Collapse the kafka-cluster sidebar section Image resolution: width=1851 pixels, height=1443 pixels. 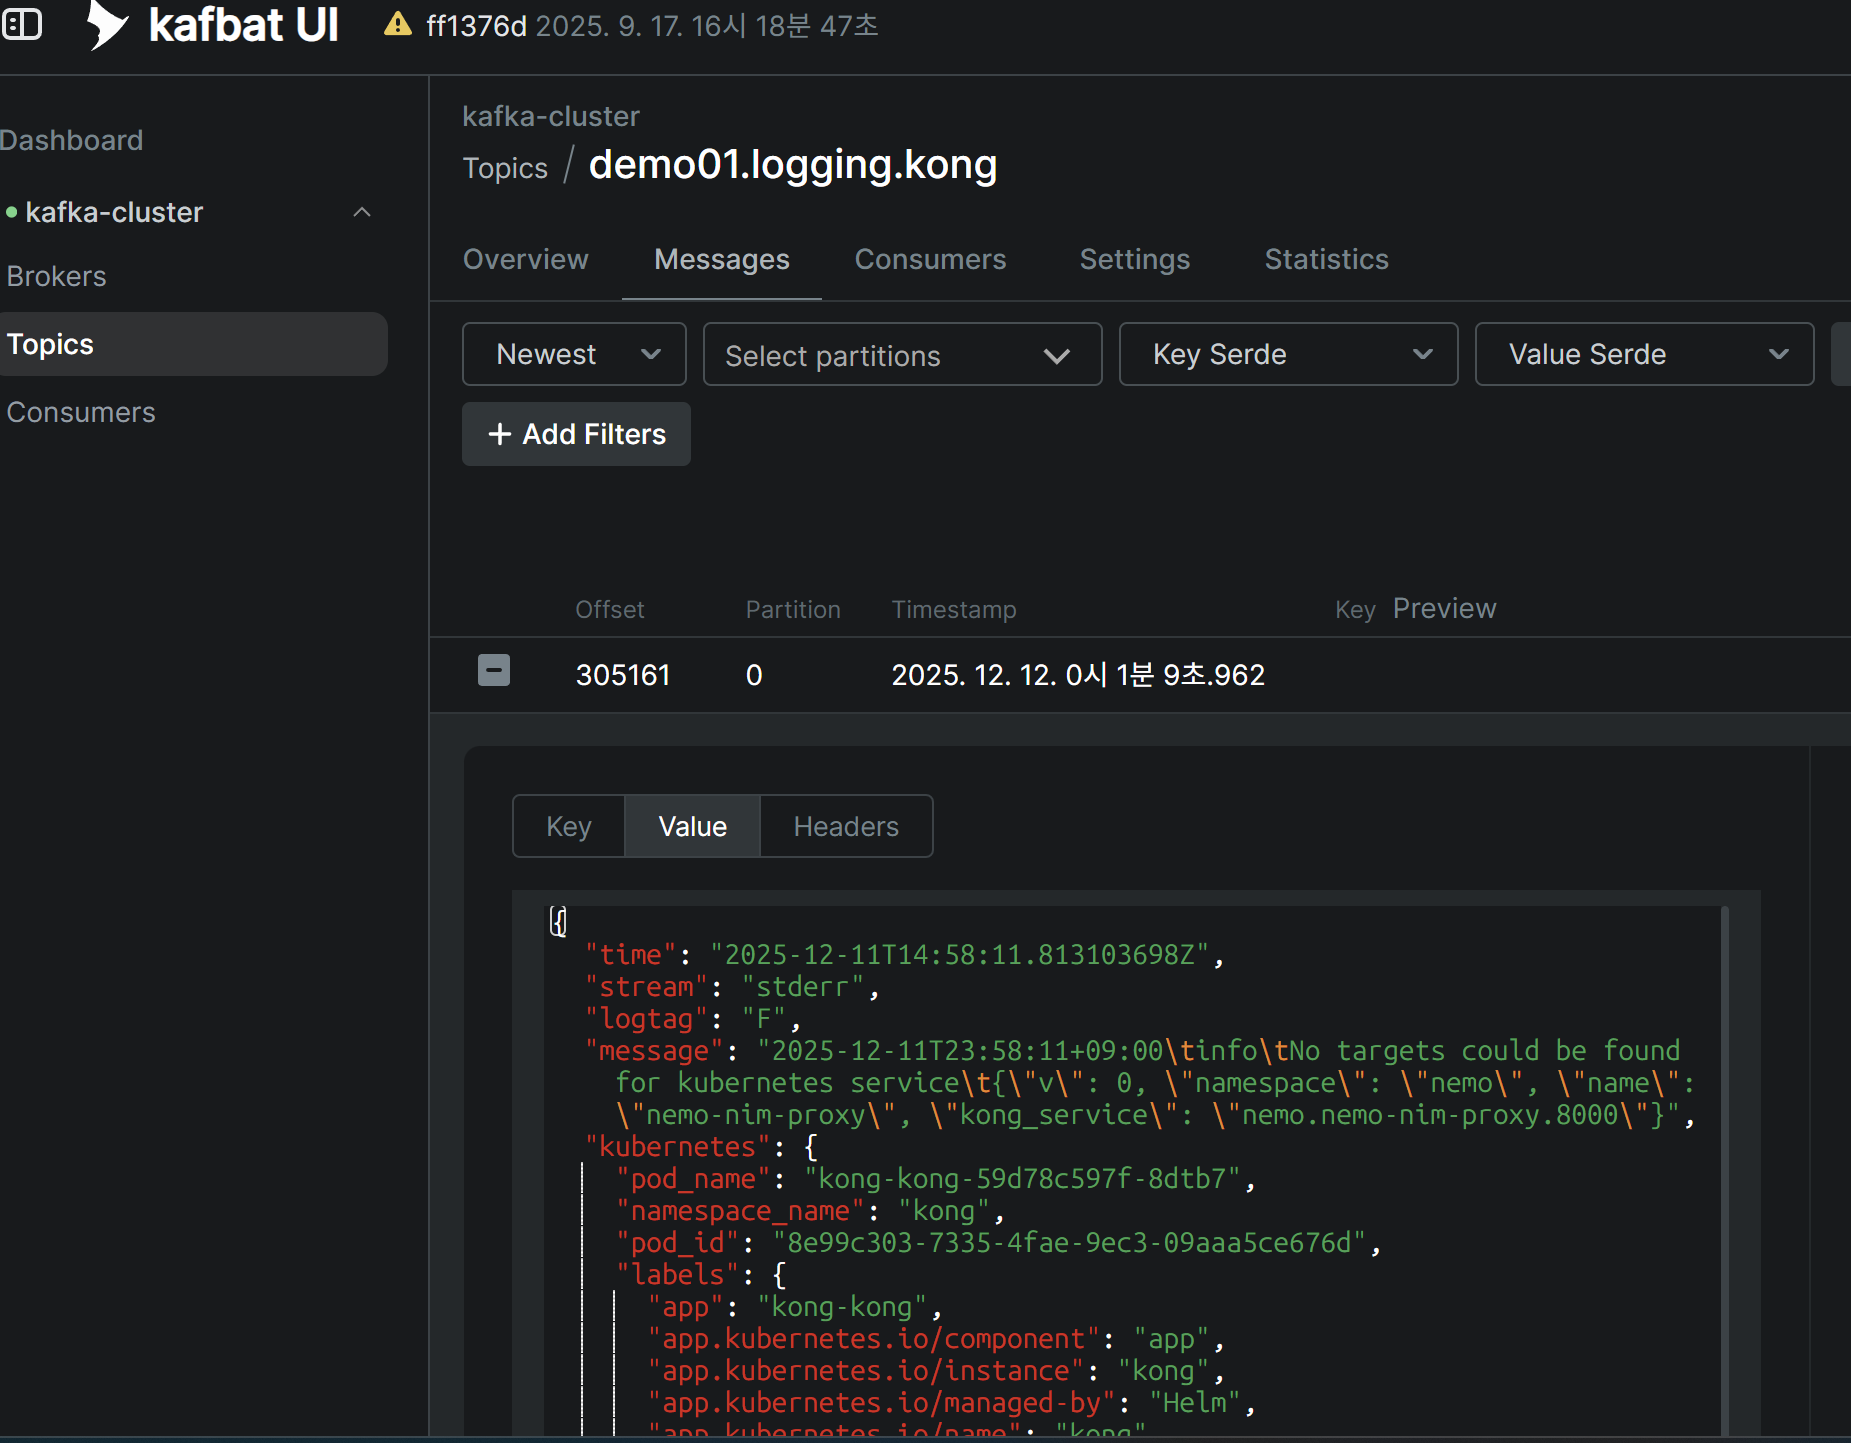tap(362, 212)
